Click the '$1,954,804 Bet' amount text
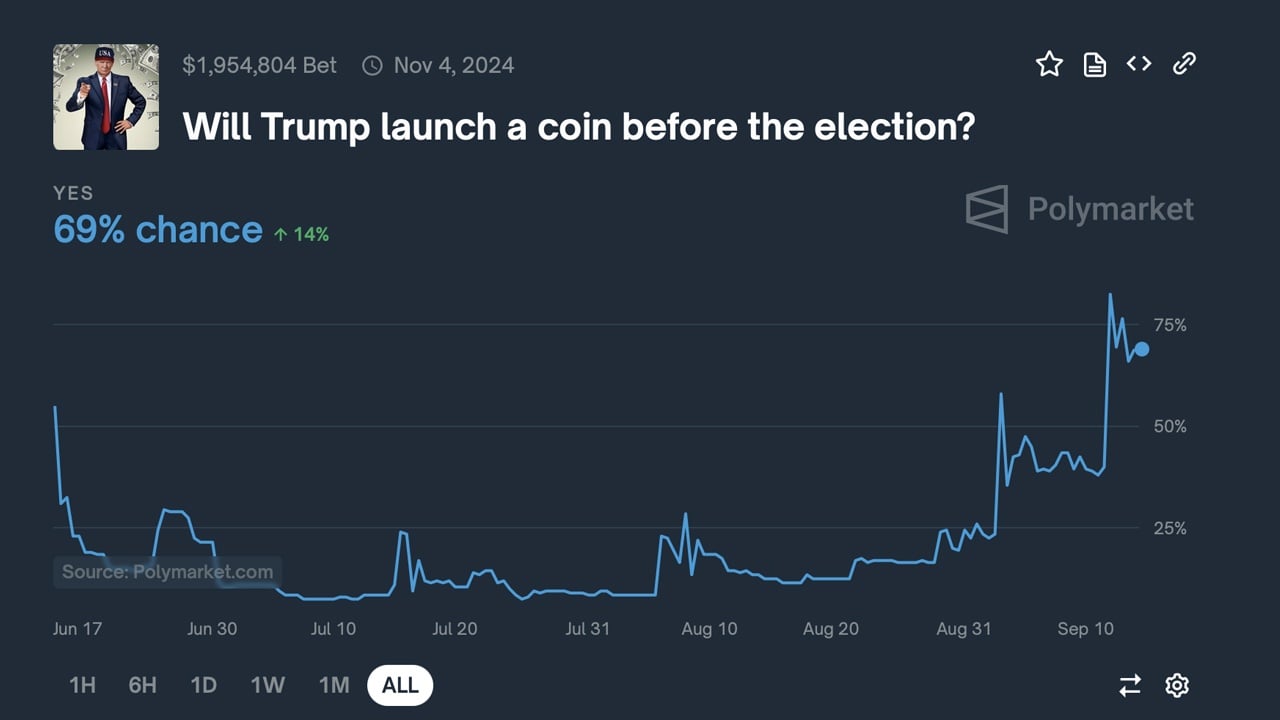 coord(260,64)
